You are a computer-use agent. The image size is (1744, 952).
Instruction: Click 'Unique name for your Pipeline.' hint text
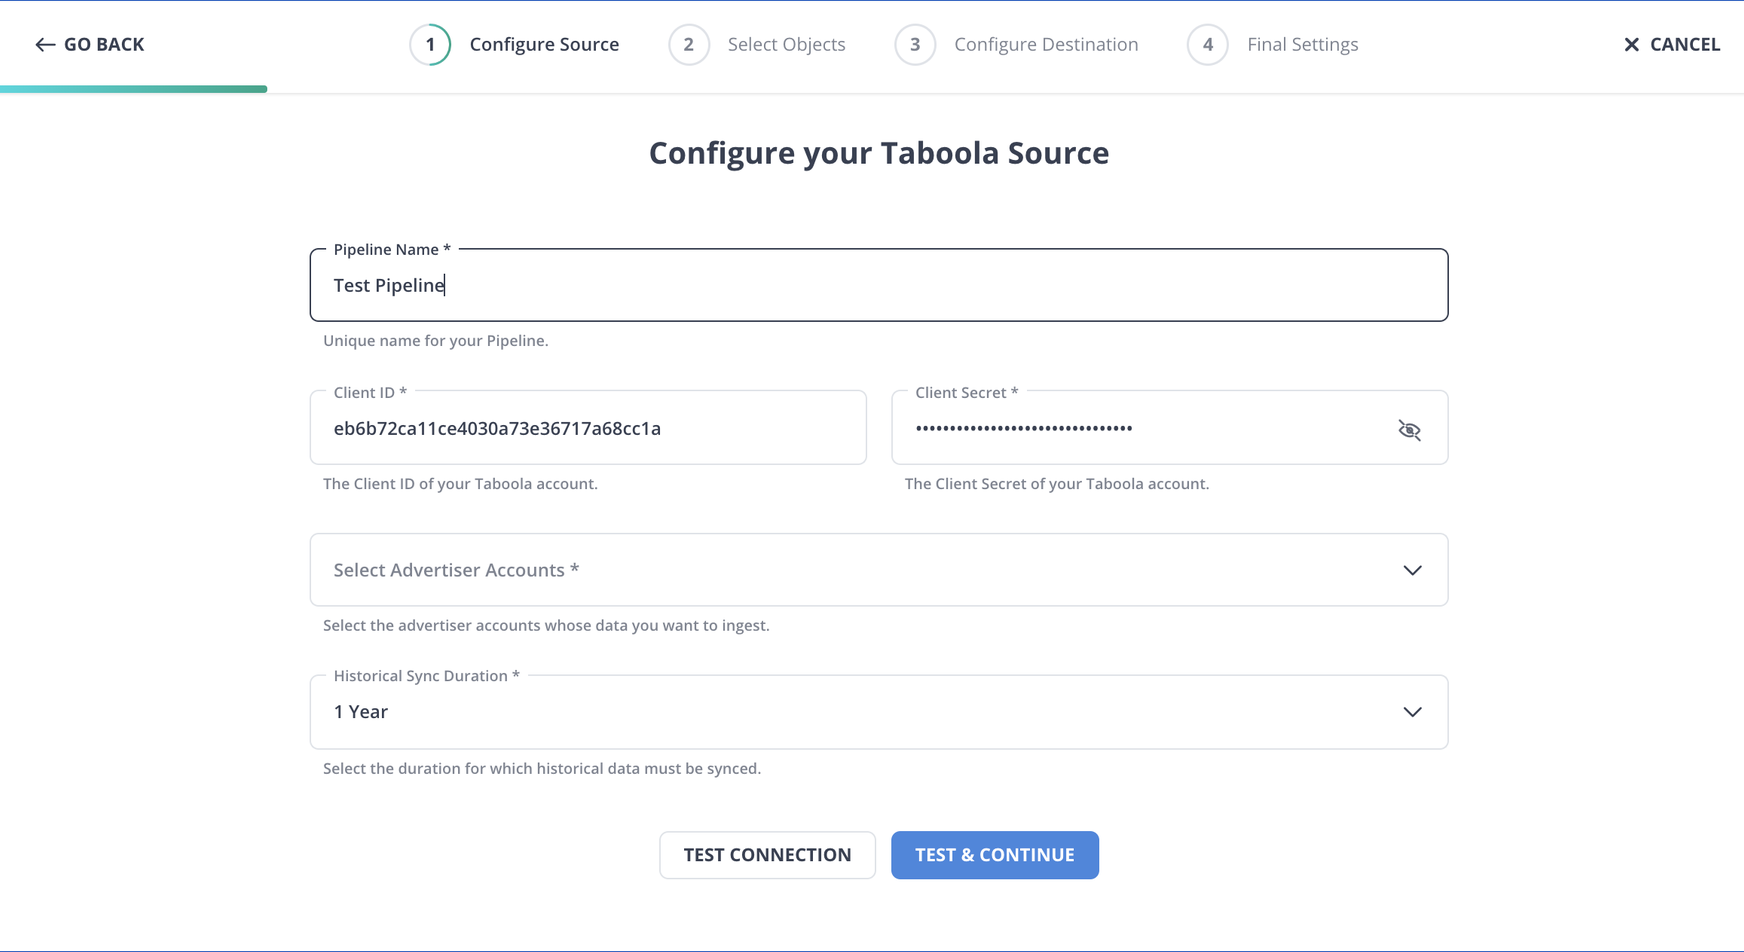(436, 341)
